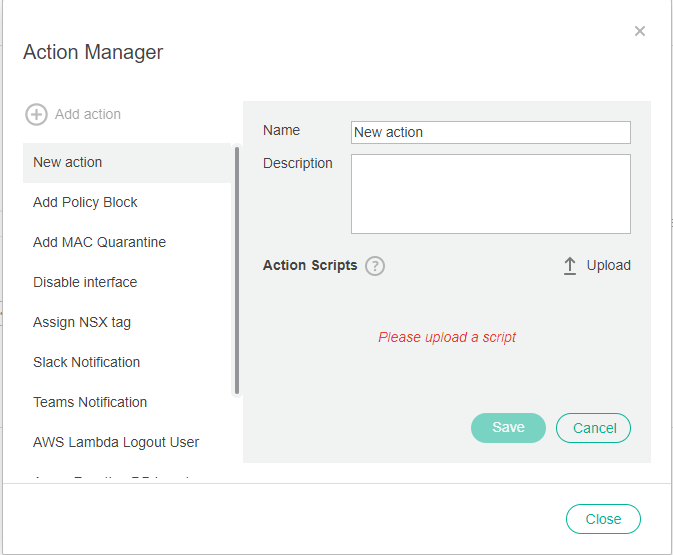Select Assign NSX tag action
Image resolution: width=673 pixels, height=555 pixels.
click(x=81, y=322)
